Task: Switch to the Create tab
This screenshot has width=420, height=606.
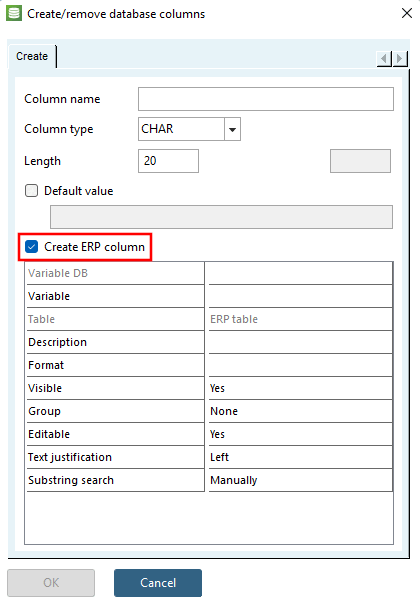Action: [x=32, y=56]
